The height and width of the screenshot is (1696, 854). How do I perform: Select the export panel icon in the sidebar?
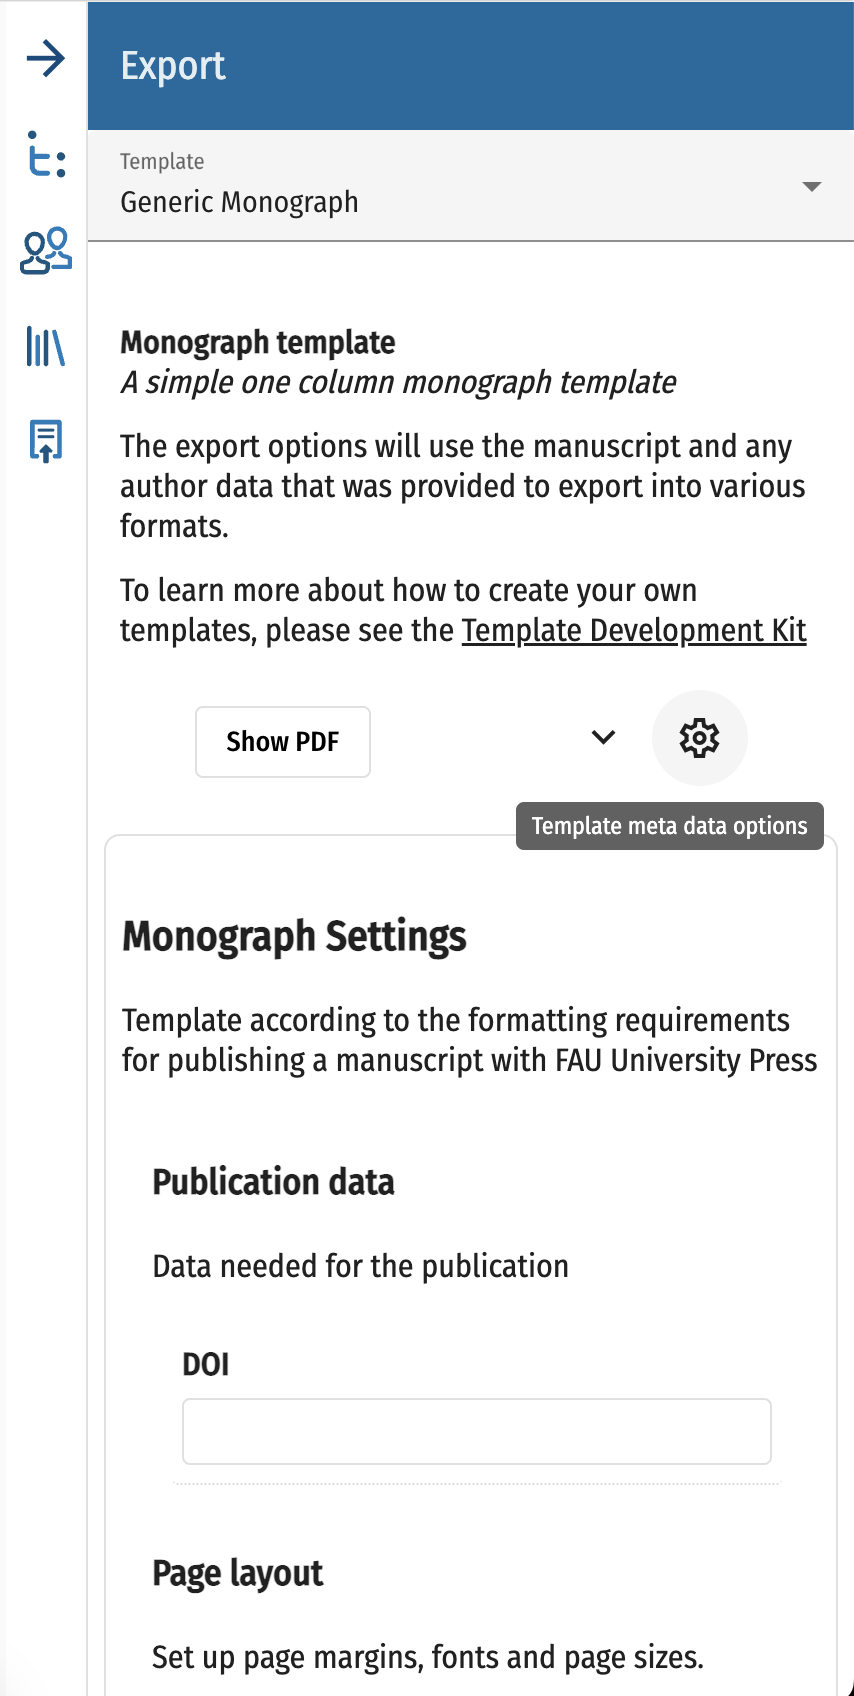(x=46, y=440)
